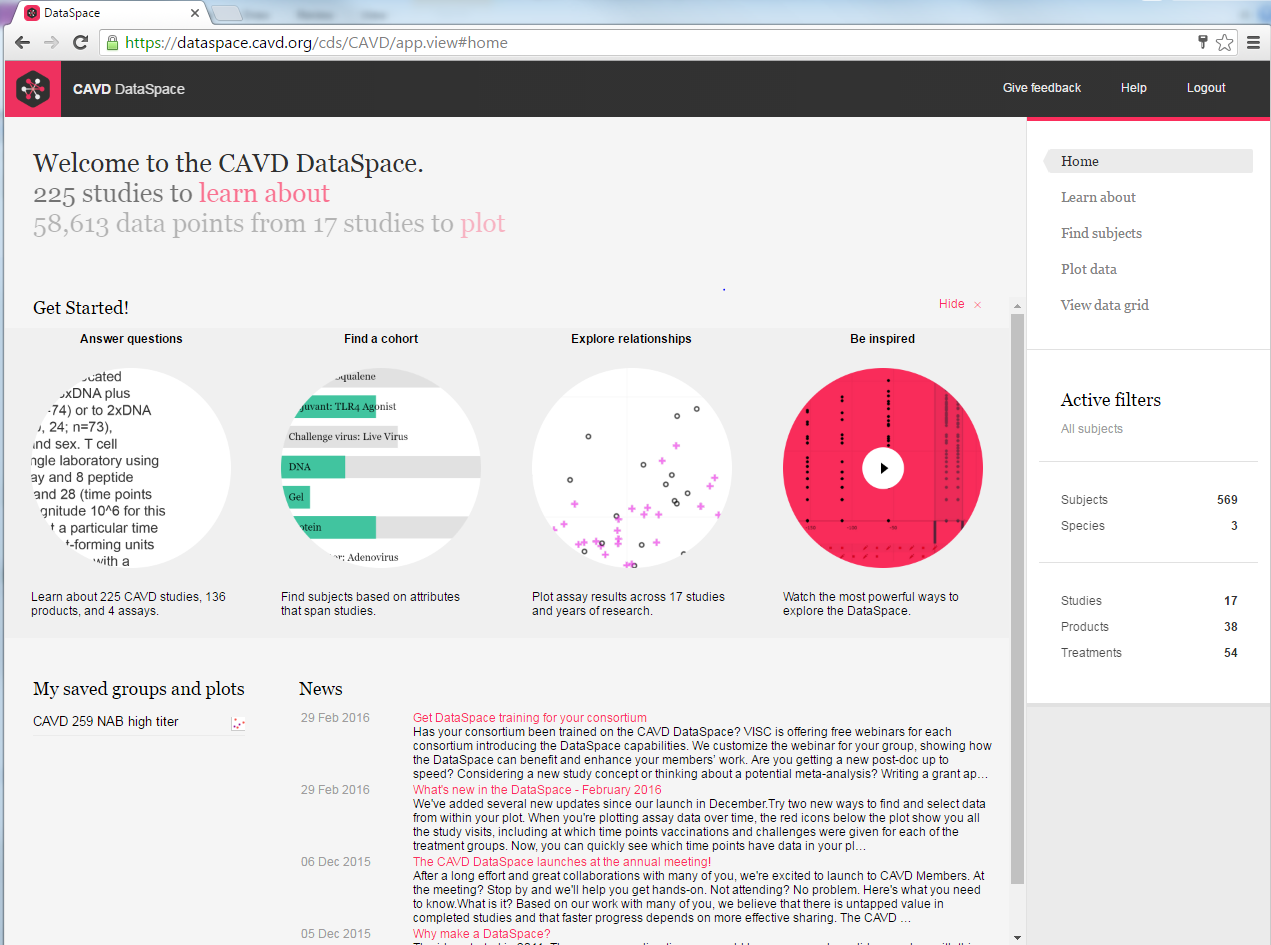Click the 'Answer questions' heading
1271x945 pixels.
point(131,339)
